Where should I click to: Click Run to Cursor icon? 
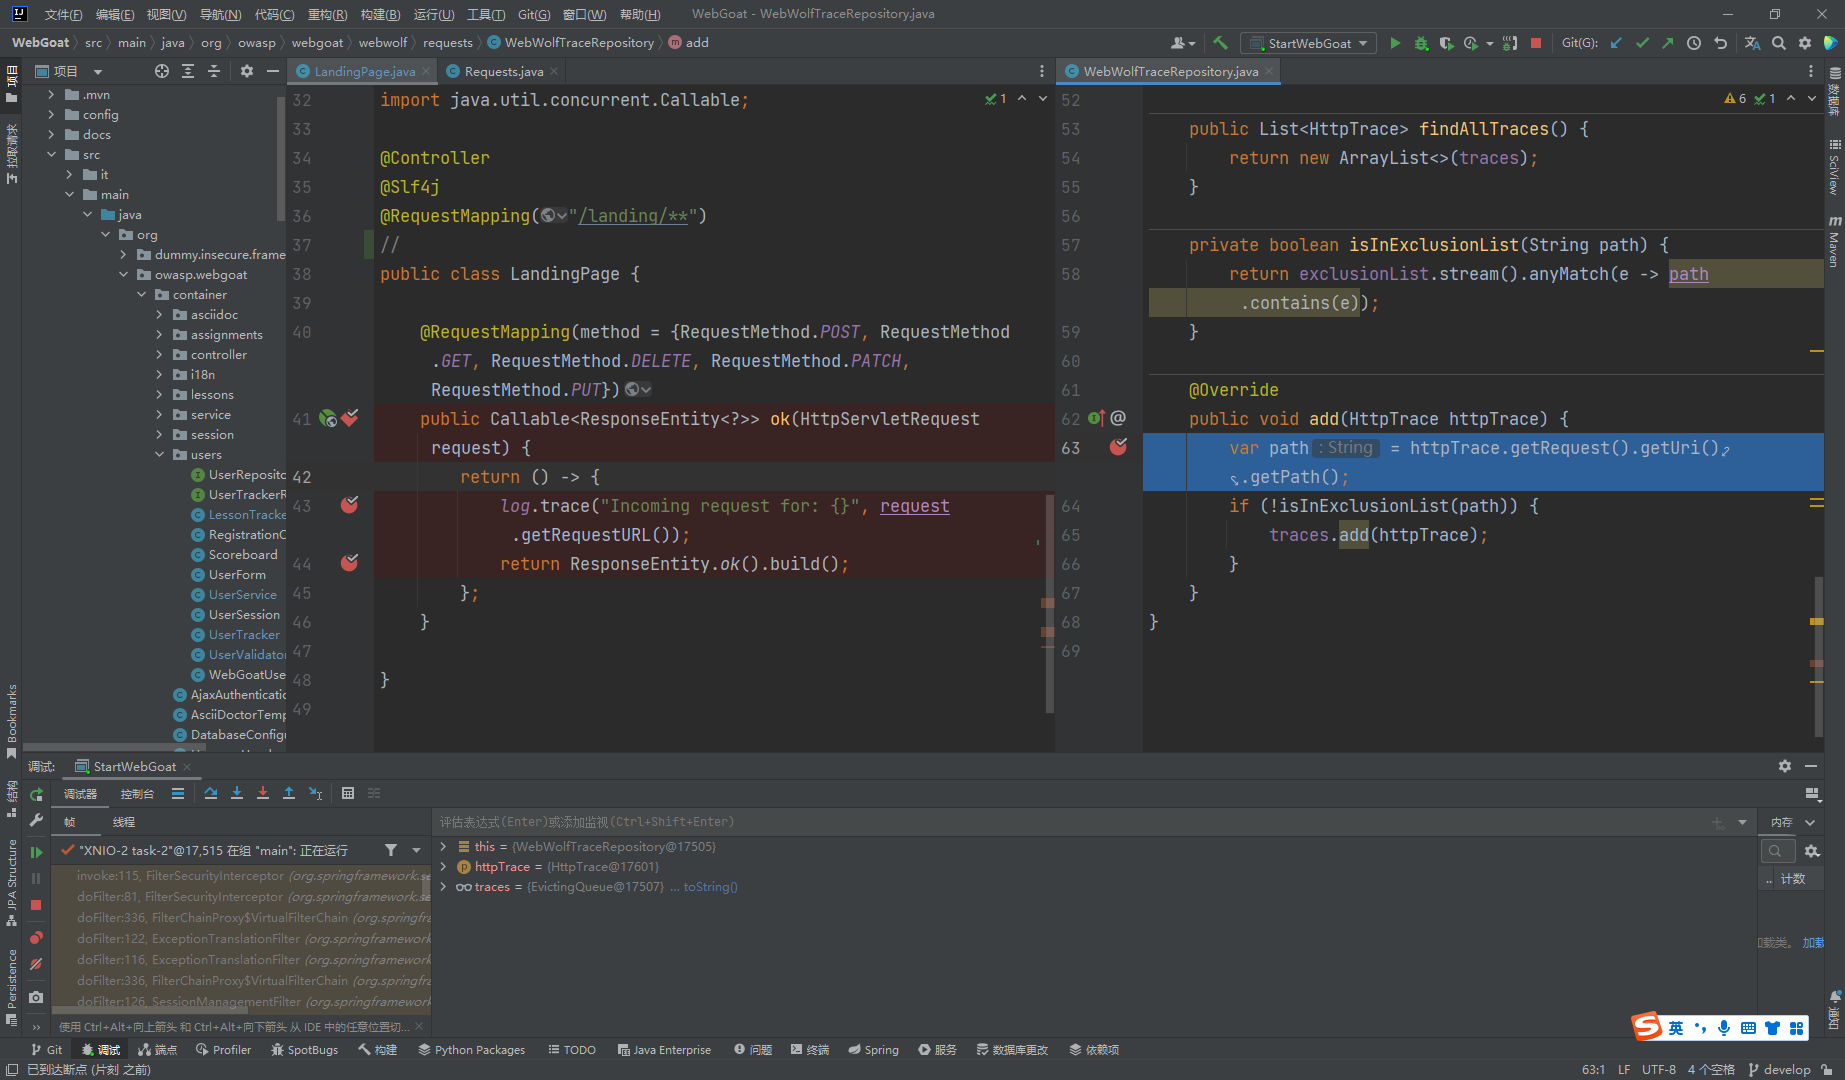(x=315, y=793)
